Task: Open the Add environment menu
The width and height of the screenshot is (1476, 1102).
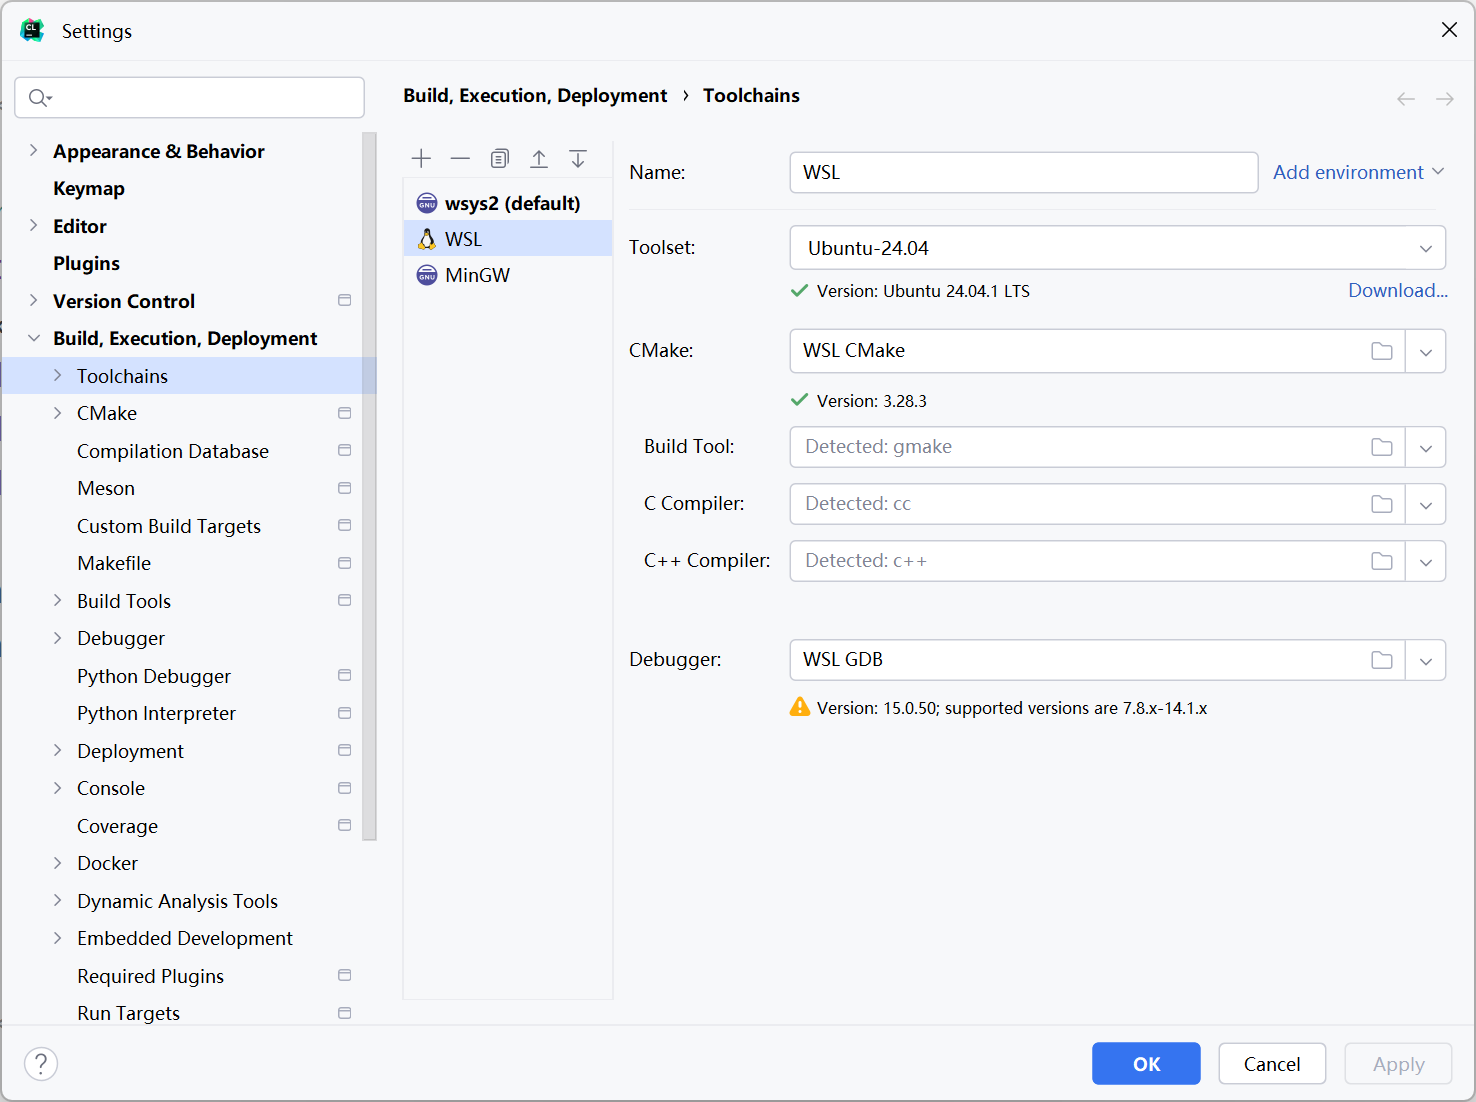Action: (x=1358, y=172)
